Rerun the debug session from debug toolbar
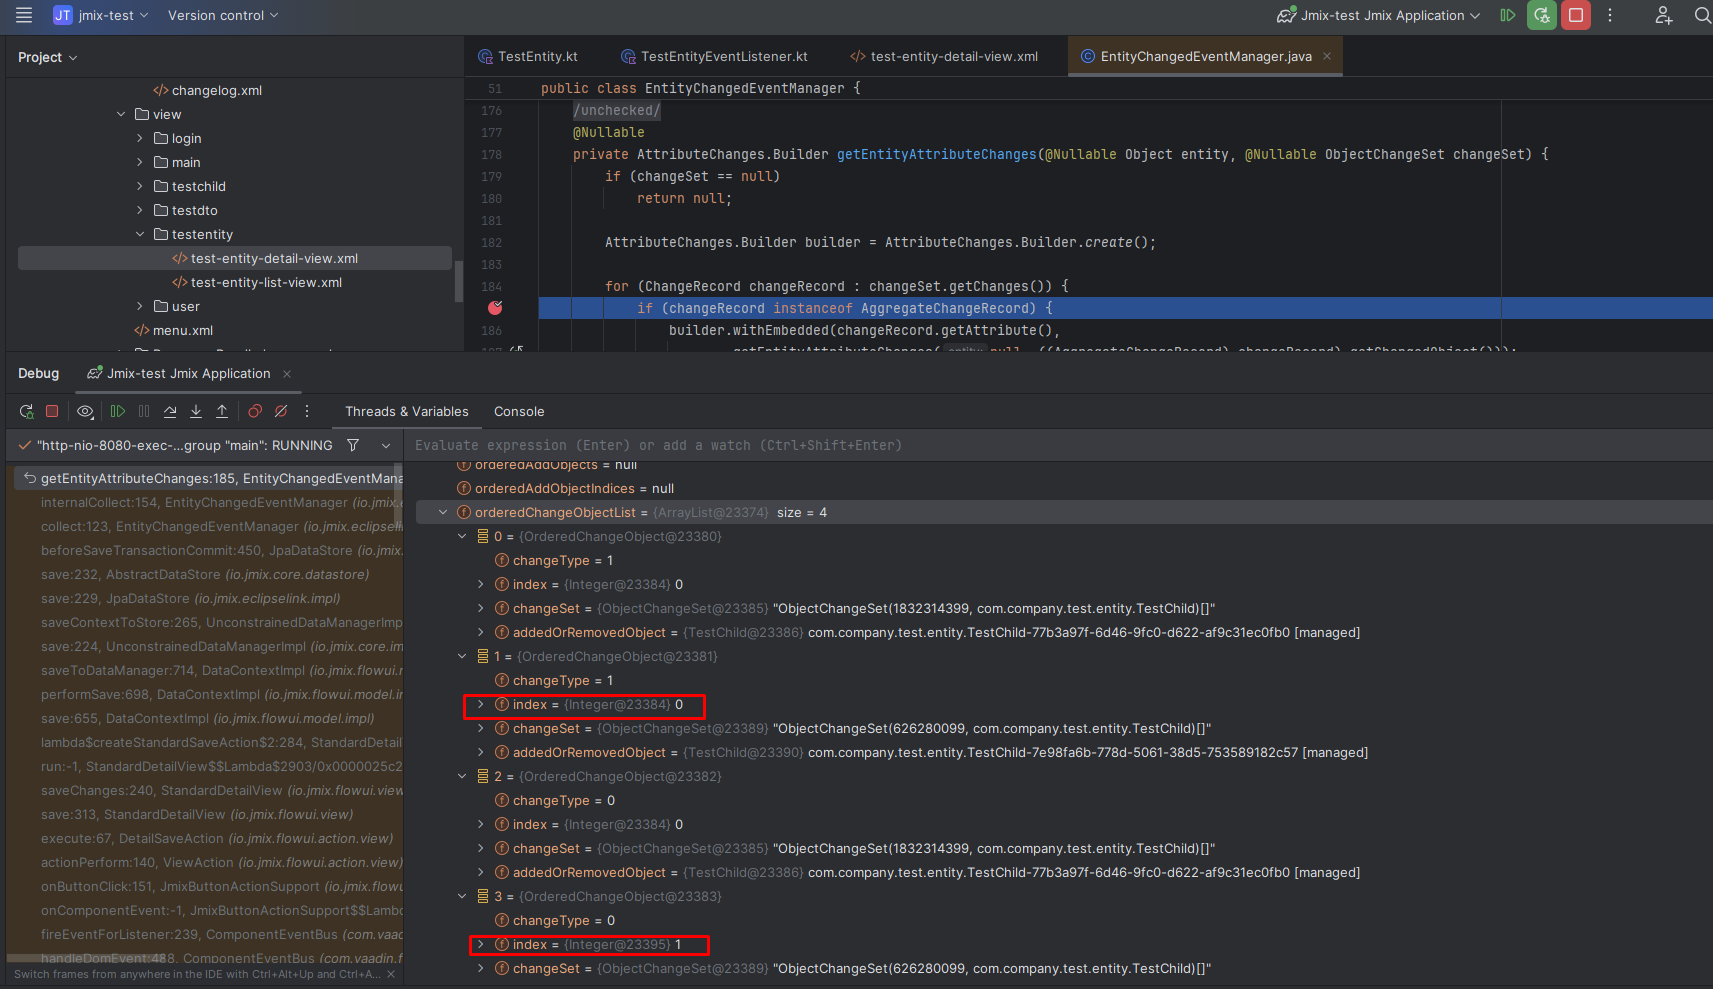The image size is (1713, 989). click(x=26, y=411)
